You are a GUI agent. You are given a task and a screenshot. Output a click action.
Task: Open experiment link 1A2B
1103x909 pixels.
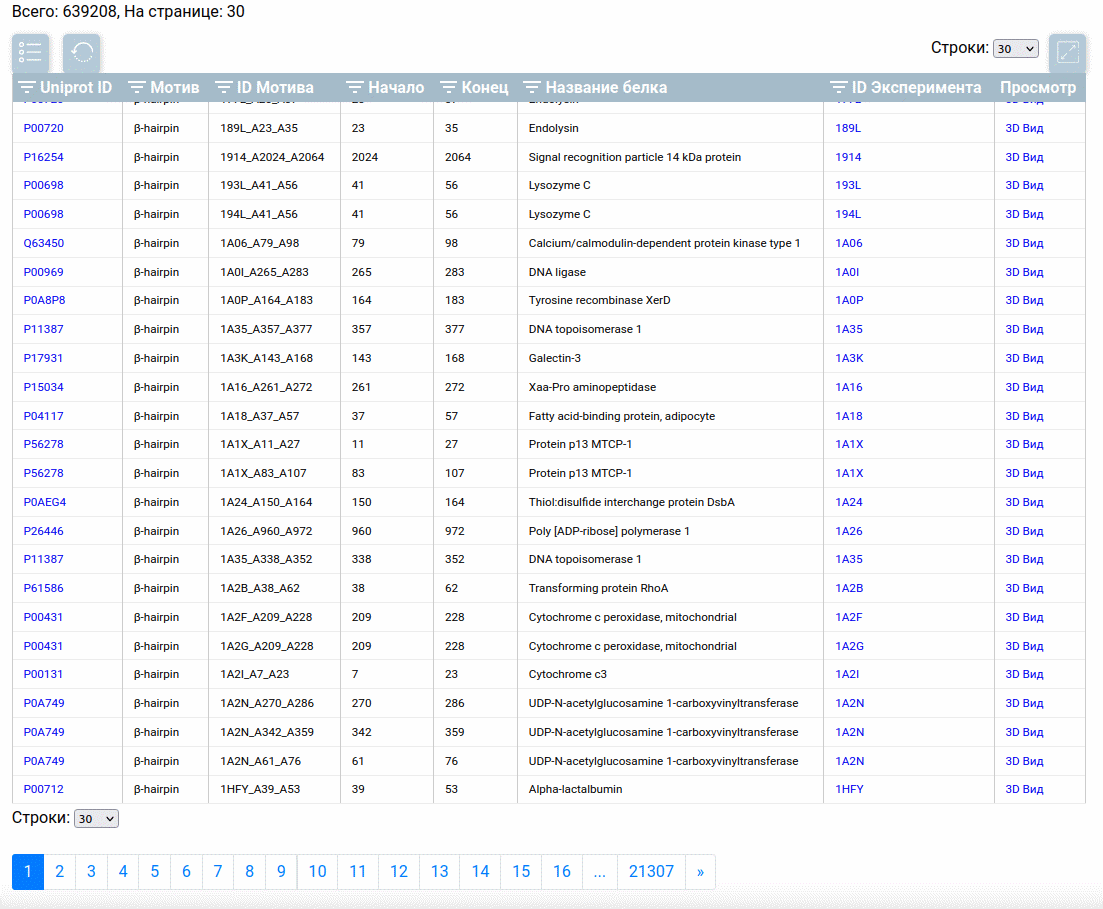(x=849, y=588)
